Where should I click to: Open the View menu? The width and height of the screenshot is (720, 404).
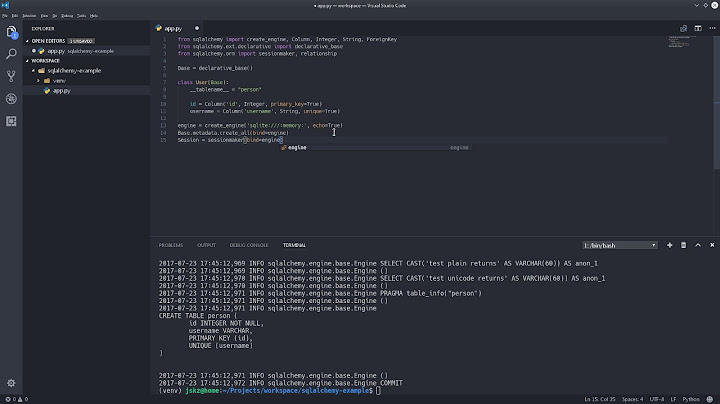coord(45,16)
